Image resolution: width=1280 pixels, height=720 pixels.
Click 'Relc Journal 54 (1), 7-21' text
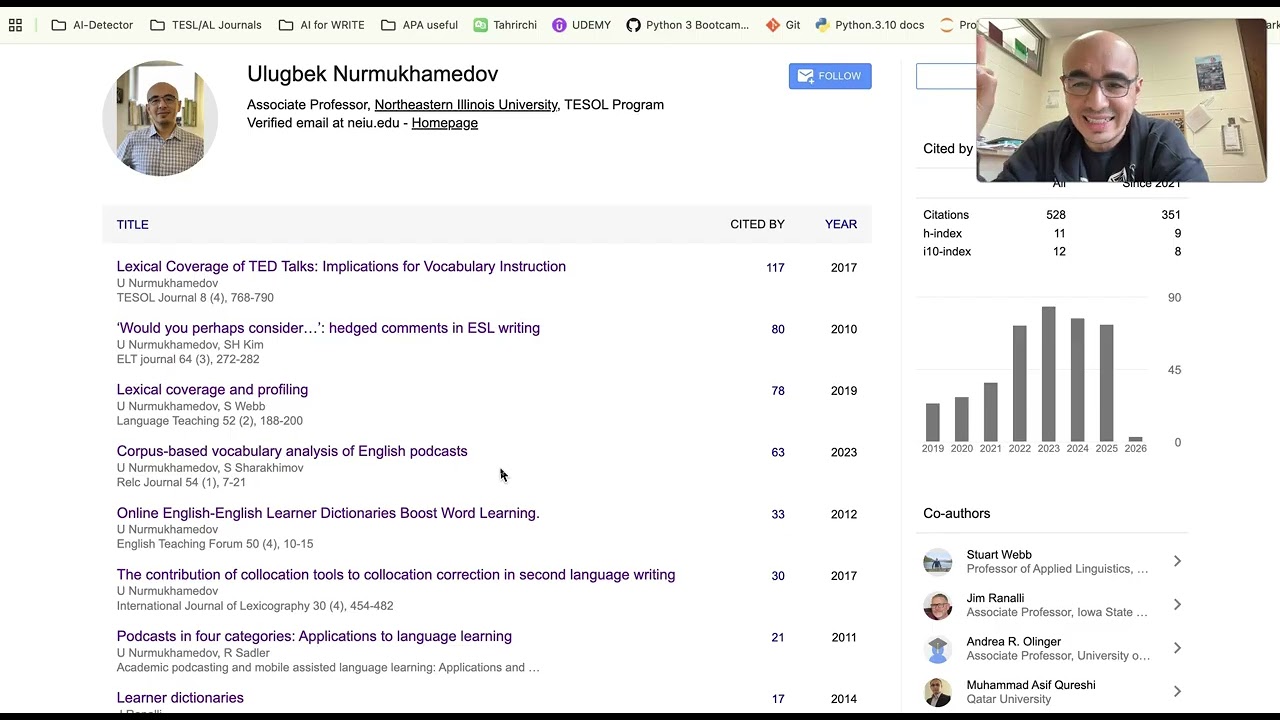click(181, 482)
